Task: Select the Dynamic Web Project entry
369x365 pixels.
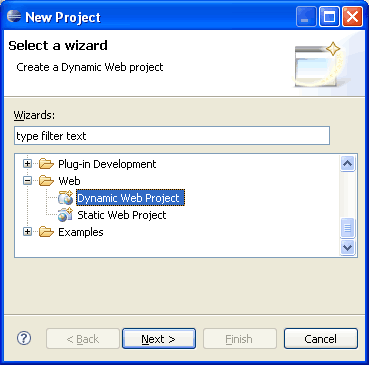Action: coord(130,198)
